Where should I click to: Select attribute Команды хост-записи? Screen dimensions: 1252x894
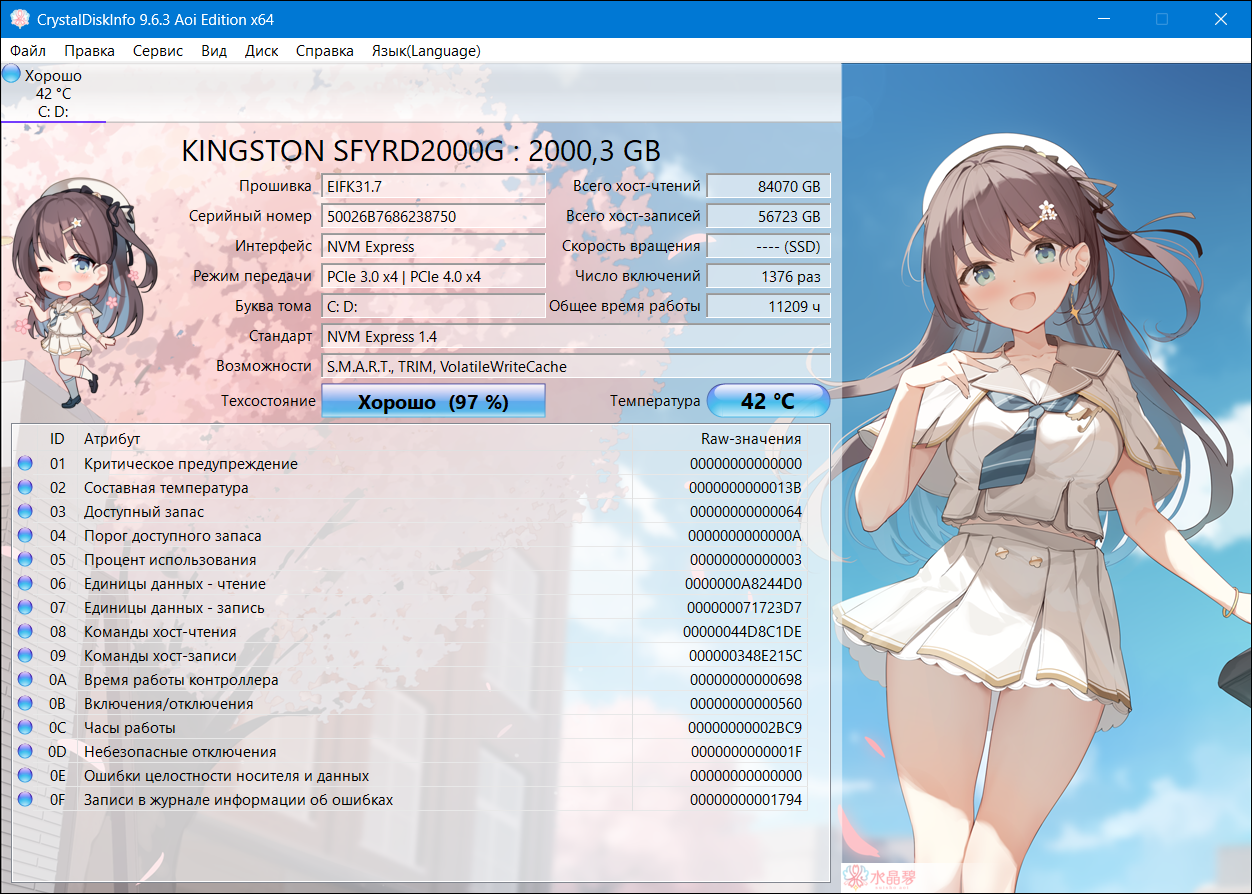point(160,656)
